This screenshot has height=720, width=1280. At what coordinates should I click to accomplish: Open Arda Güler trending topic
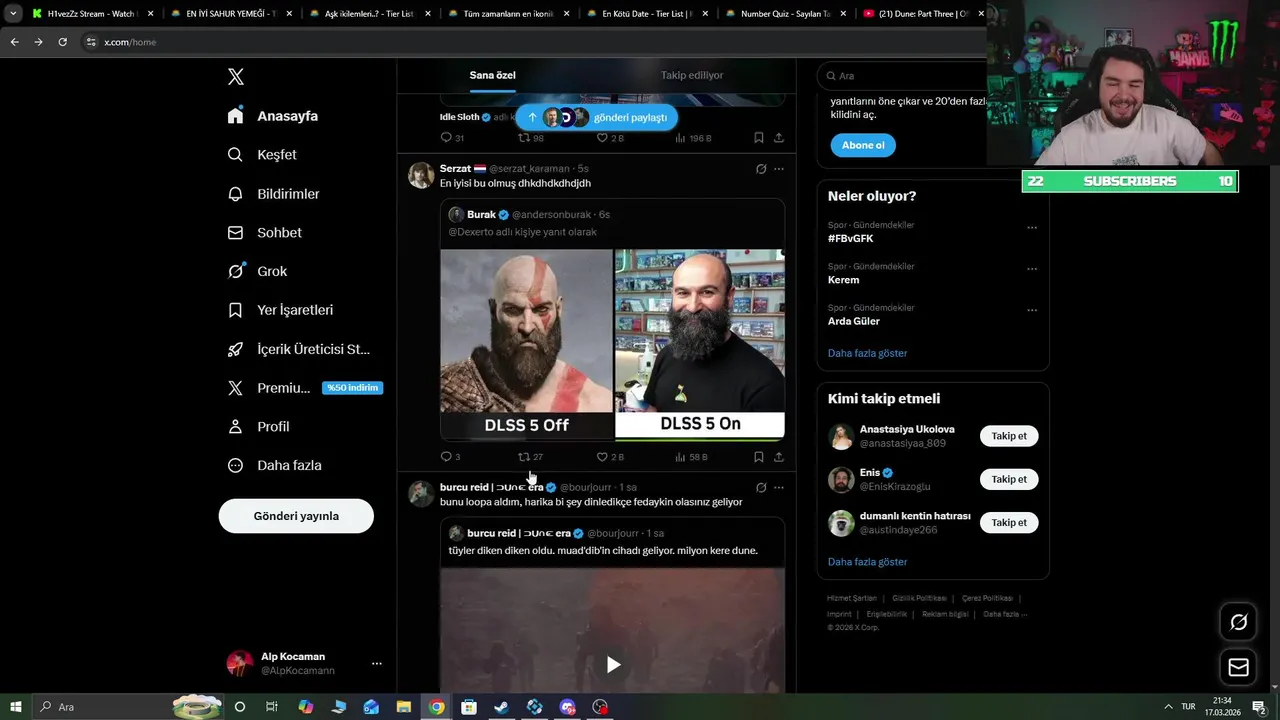(x=854, y=321)
